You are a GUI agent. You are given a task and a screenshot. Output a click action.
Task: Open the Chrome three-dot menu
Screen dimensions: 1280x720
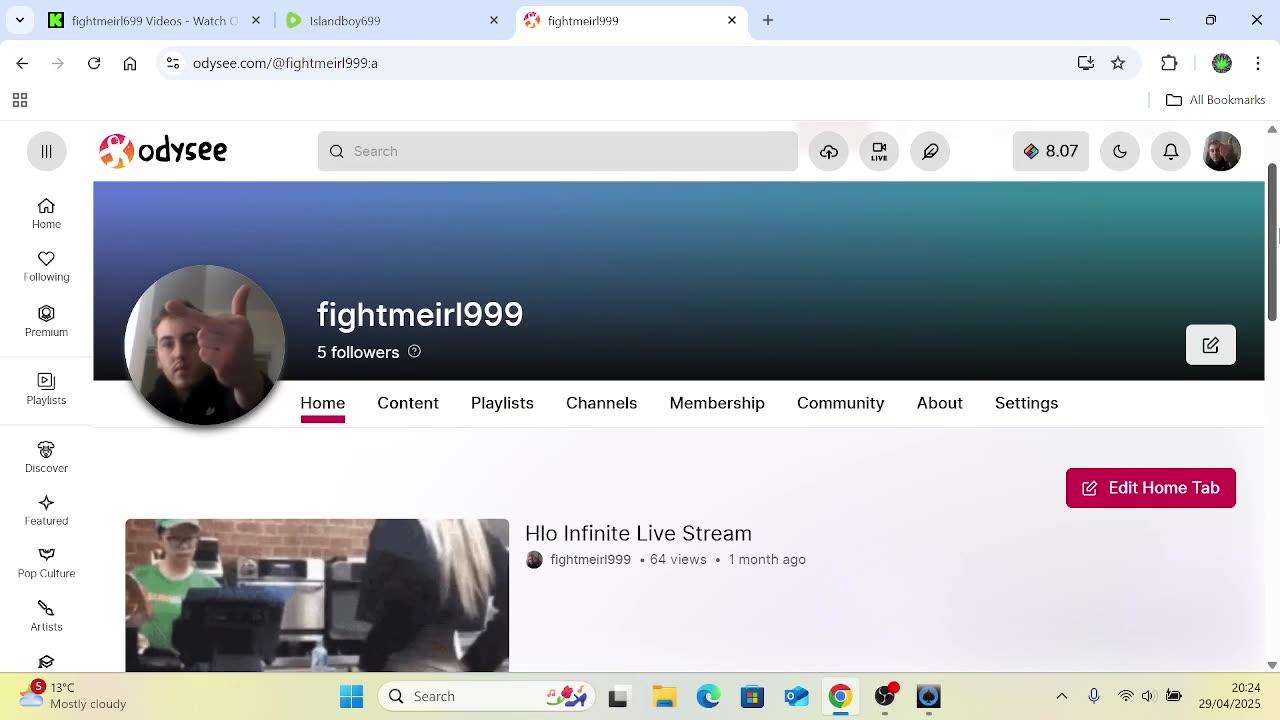[1257, 63]
